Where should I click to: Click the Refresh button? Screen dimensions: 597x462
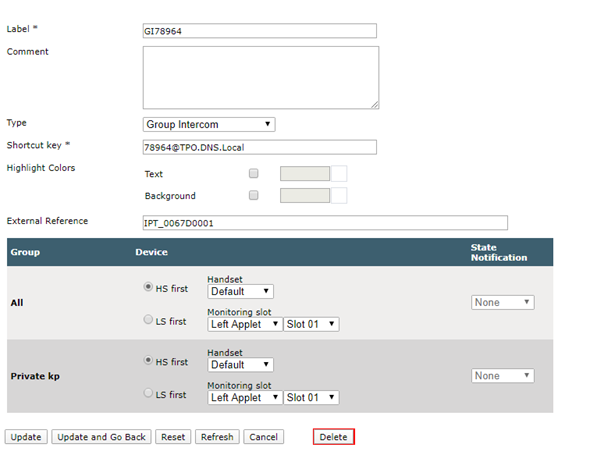(217, 437)
